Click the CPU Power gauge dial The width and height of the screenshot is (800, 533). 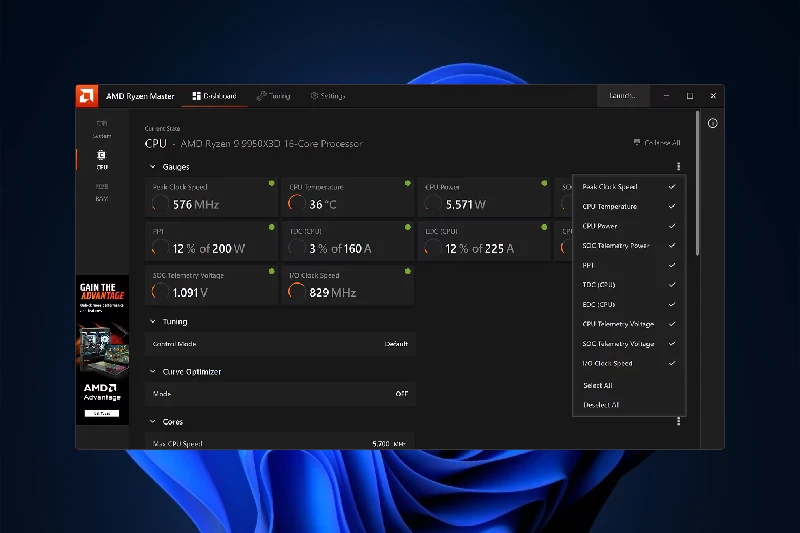[433, 204]
